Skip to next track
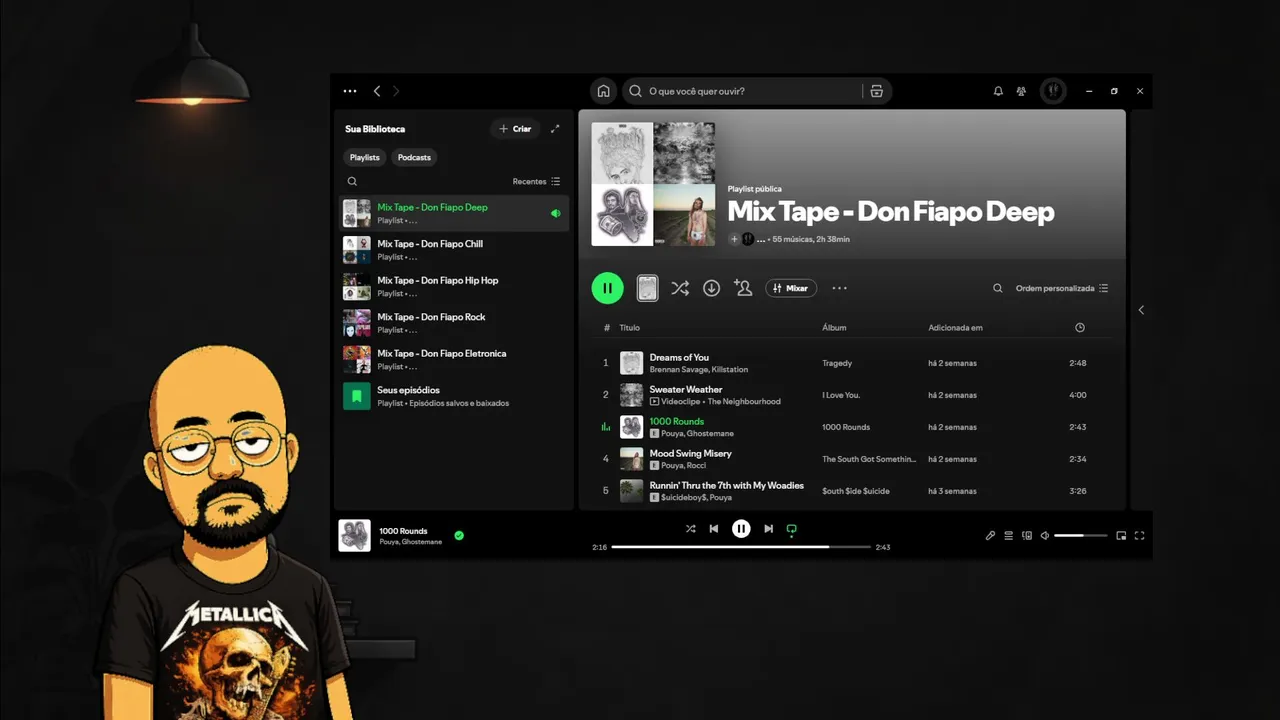Image resolution: width=1280 pixels, height=720 pixels. [x=768, y=529]
